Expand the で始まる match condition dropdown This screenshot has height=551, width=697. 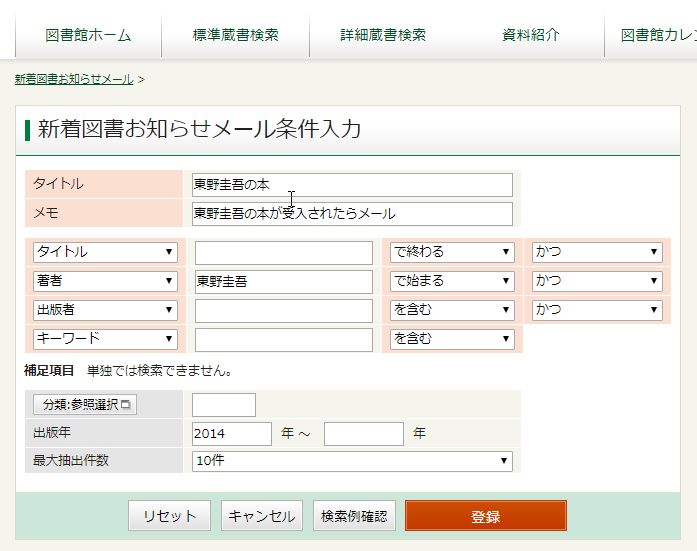[451, 281]
